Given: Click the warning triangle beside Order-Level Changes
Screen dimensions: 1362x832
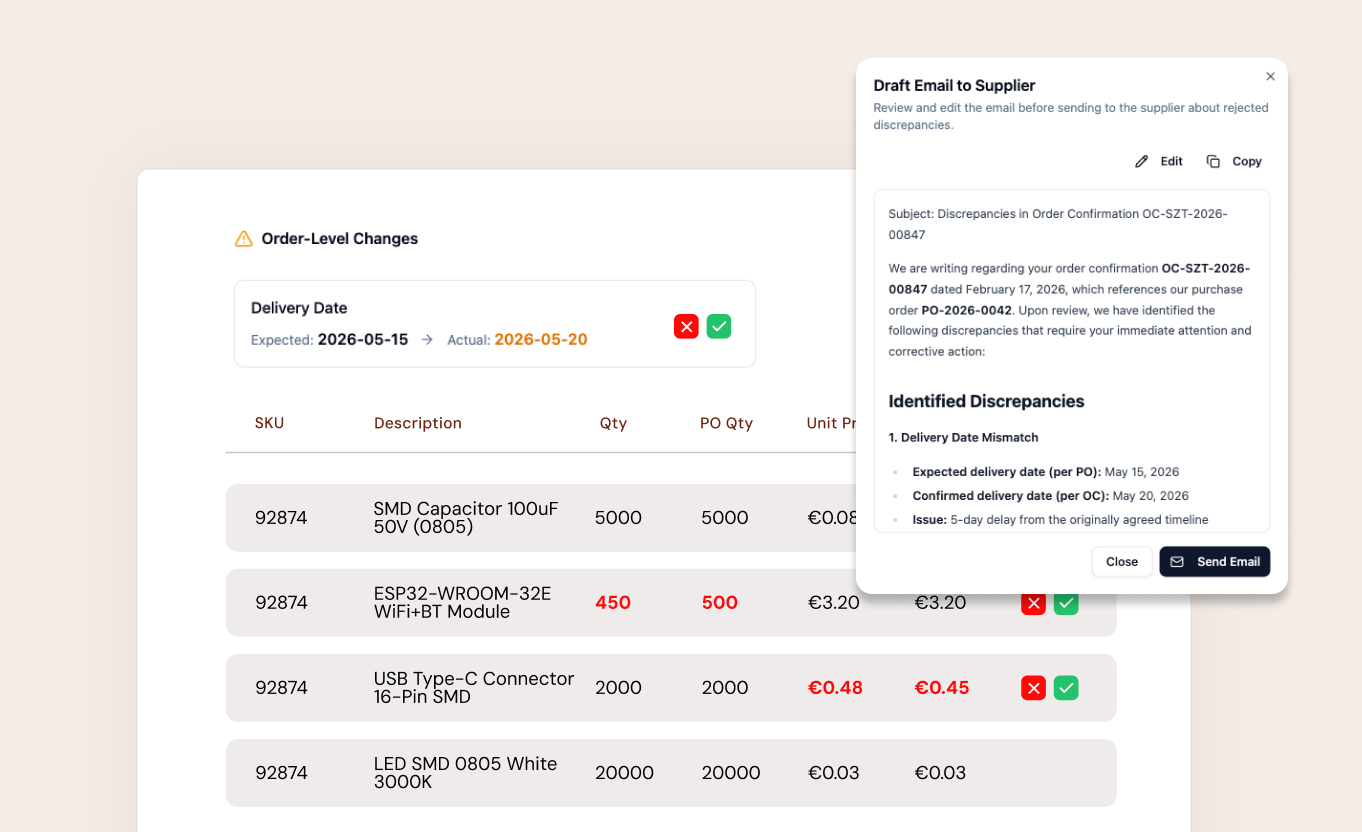Looking at the screenshot, I should tap(242, 238).
